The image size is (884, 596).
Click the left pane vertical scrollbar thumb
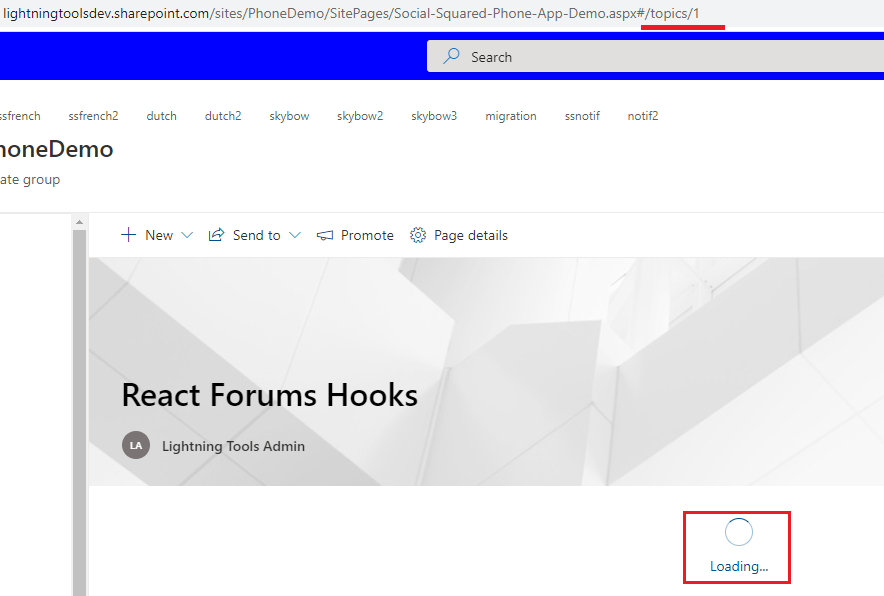click(x=80, y=420)
